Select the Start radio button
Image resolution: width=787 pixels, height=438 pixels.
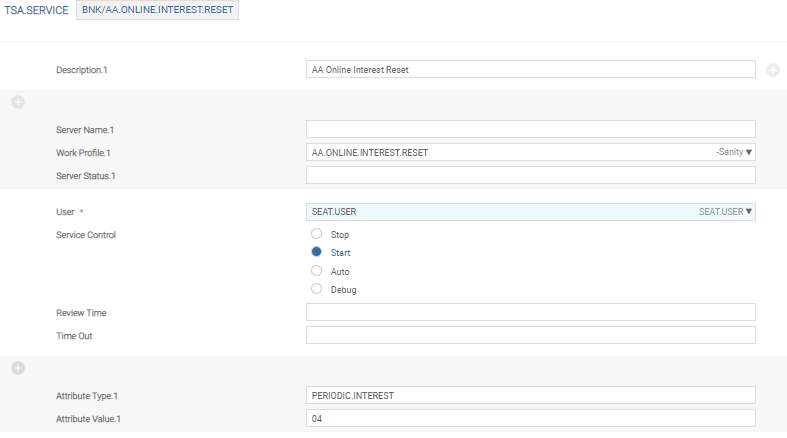(317, 253)
